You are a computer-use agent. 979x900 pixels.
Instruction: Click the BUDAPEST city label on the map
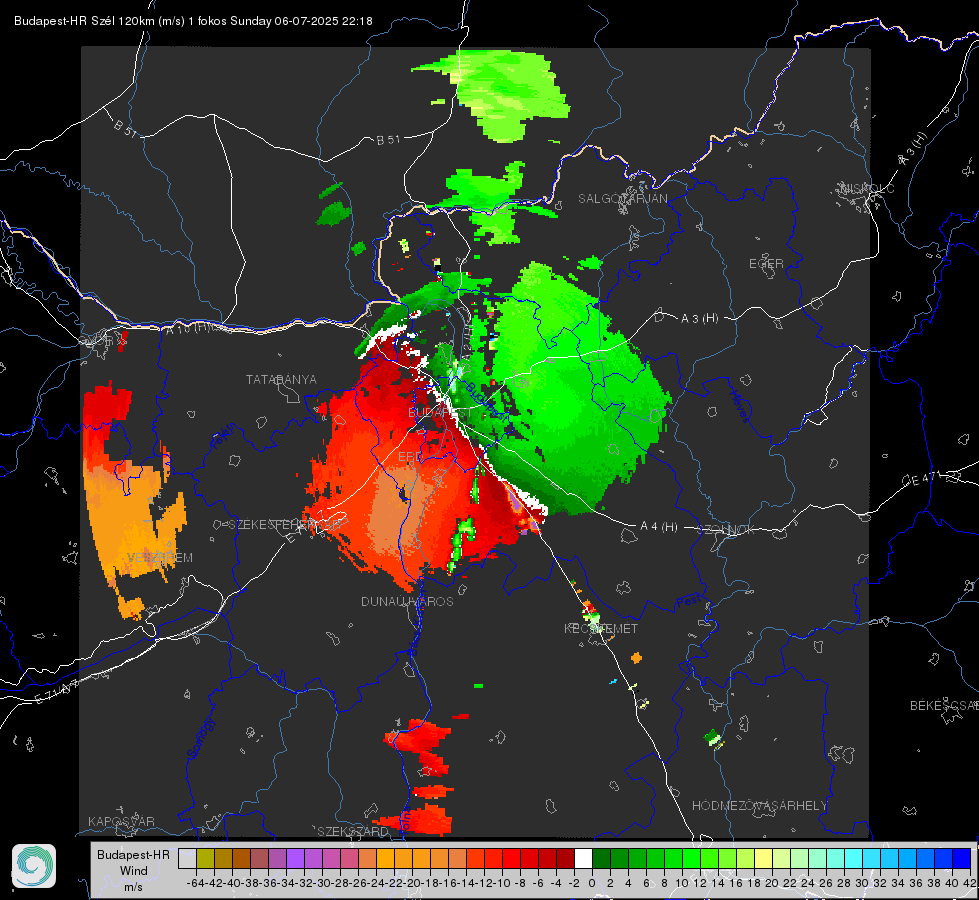pyautogui.click(x=440, y=413)
